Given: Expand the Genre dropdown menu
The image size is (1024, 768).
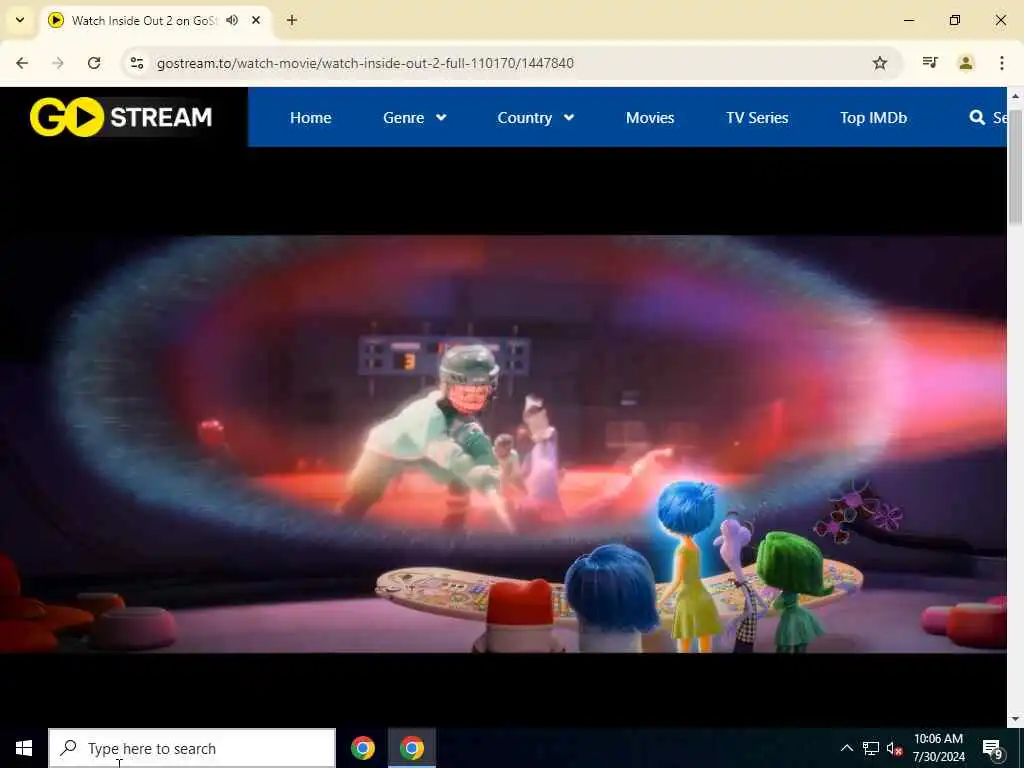Looking at the screenshot, I should 415,118.
